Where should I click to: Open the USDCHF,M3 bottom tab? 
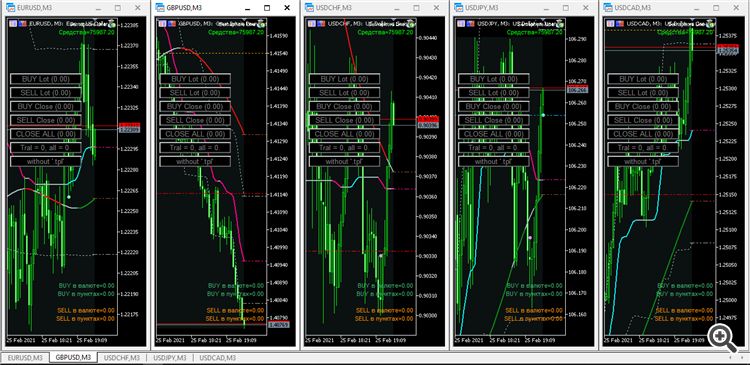[x=122, y=357]
